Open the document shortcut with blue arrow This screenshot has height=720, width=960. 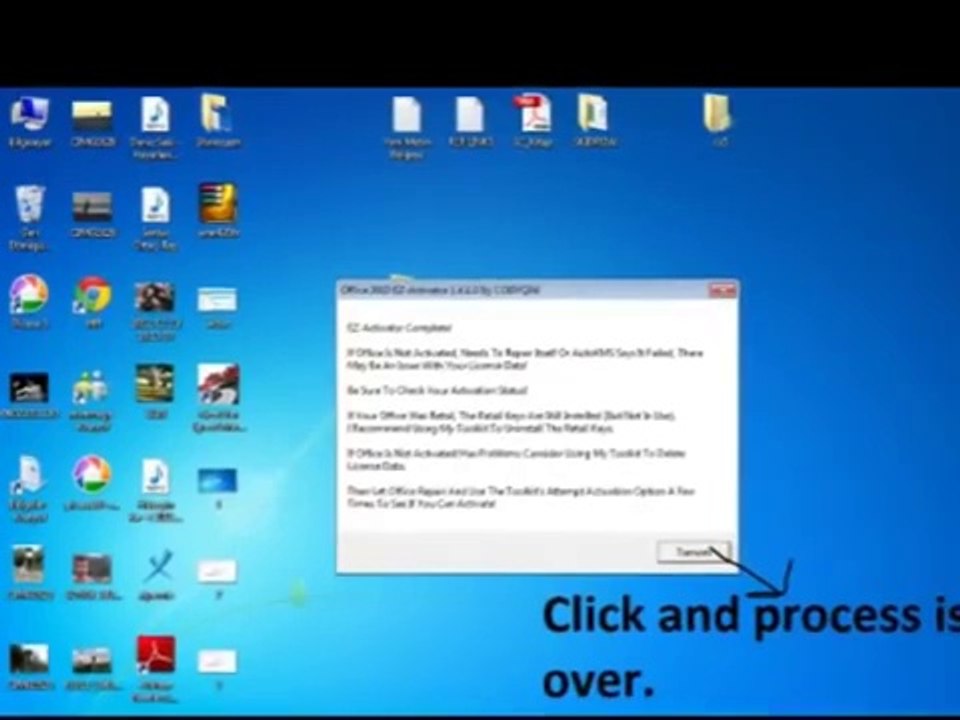tap(28, 490)
